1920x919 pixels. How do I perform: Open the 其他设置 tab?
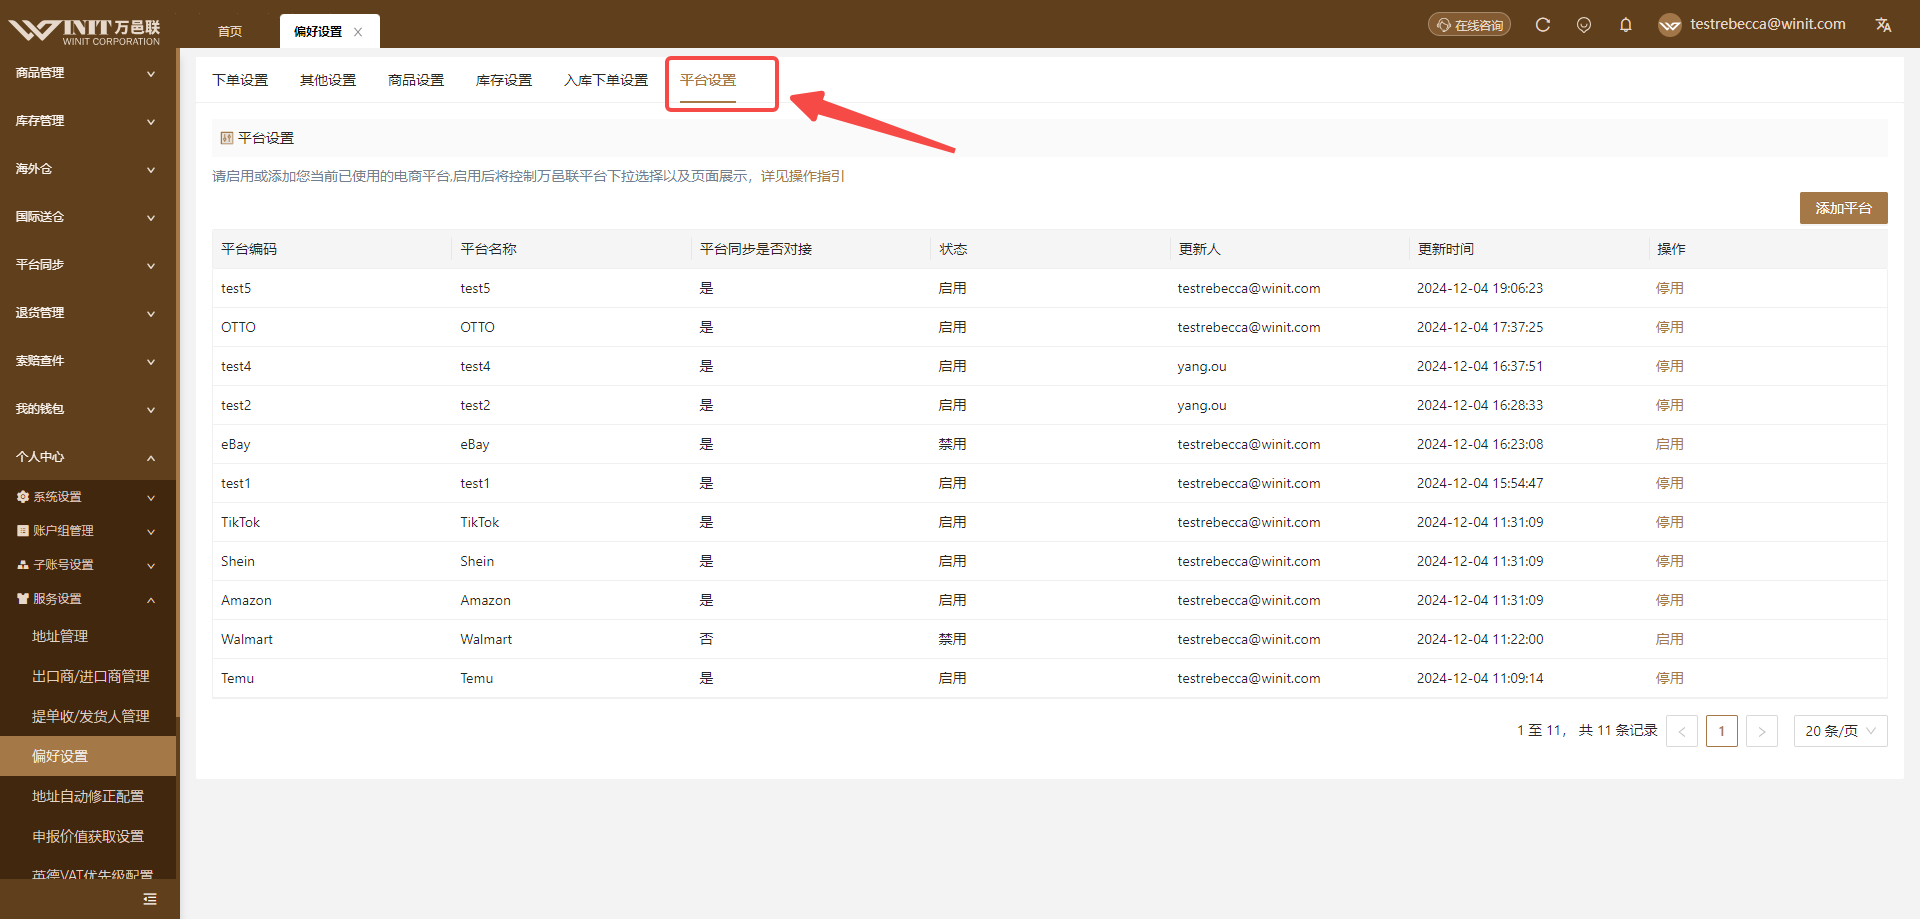coord(328,80)
